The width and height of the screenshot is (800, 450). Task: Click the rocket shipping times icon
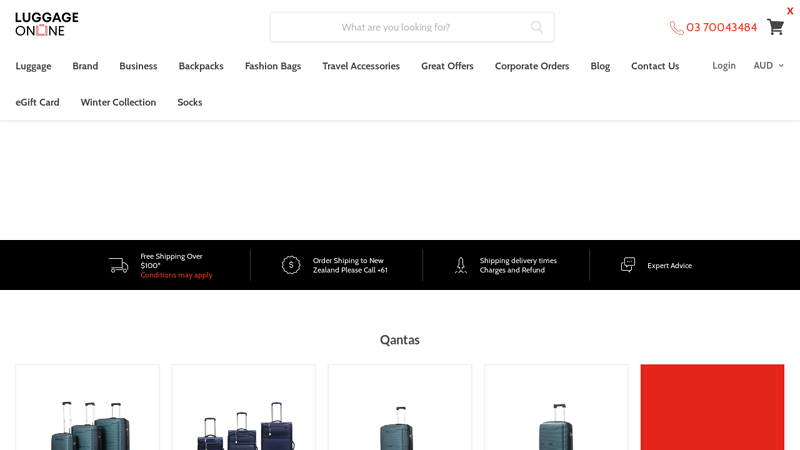tap(461, 265)
